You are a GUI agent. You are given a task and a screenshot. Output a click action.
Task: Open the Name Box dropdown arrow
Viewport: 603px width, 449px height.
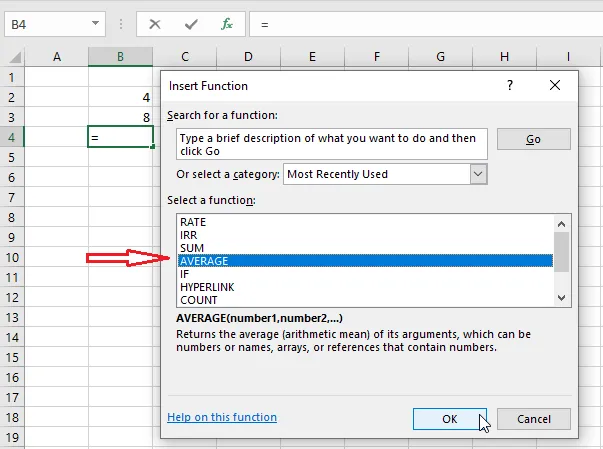pyautogui.click(x=95, y=23)
